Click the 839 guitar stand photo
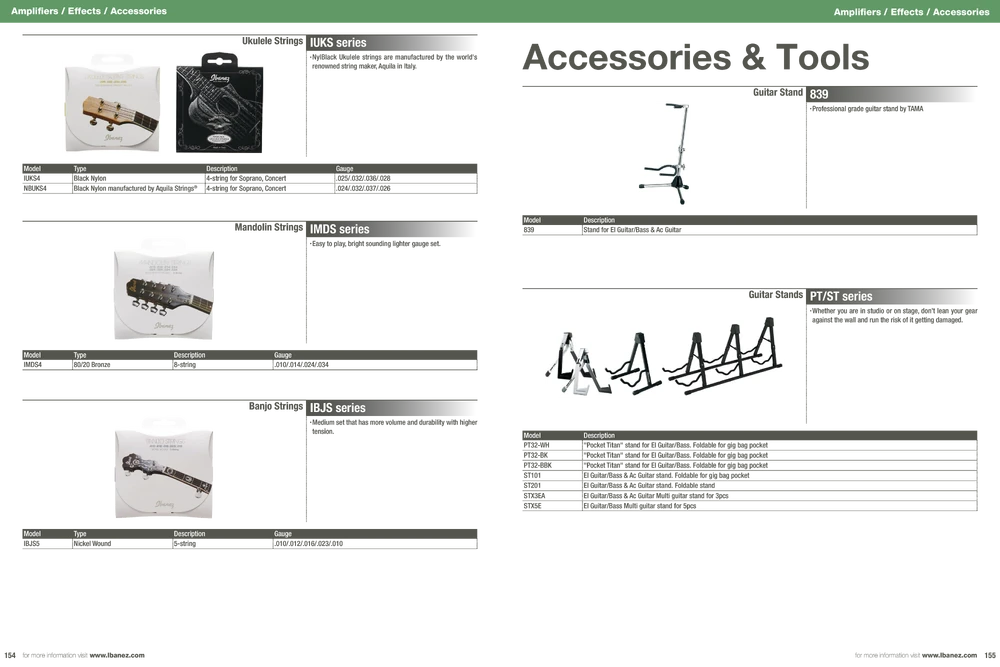This screenshot has width=1000, height=667. pos(665,153)
